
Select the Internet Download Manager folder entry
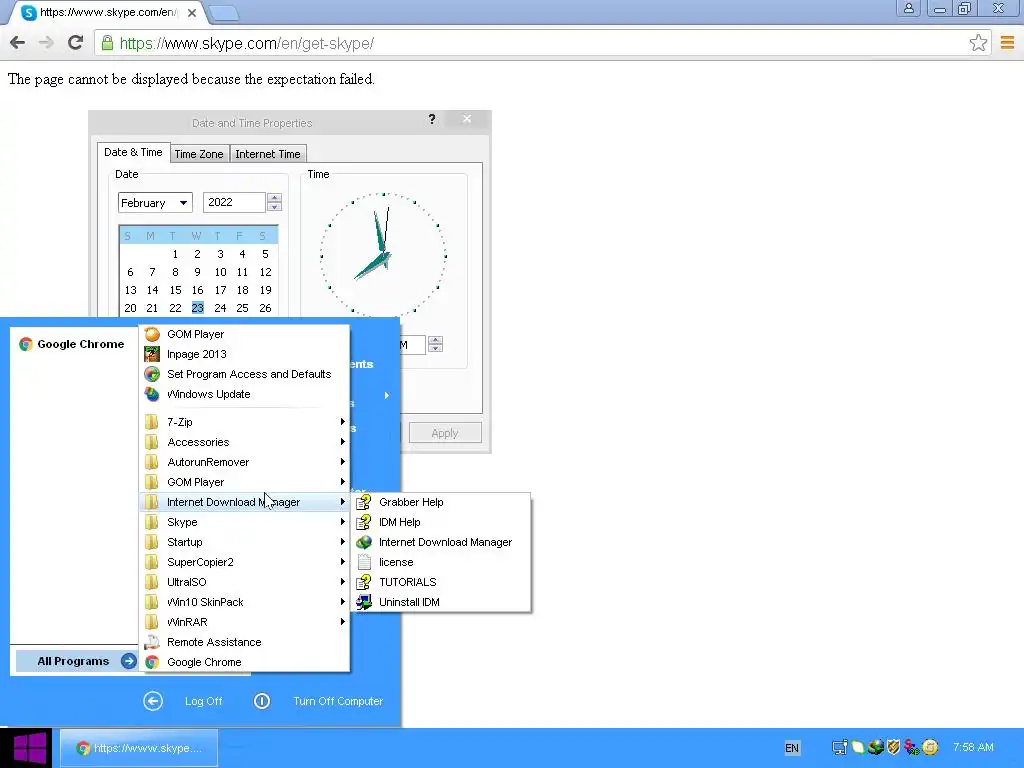[x=245, y=502]
